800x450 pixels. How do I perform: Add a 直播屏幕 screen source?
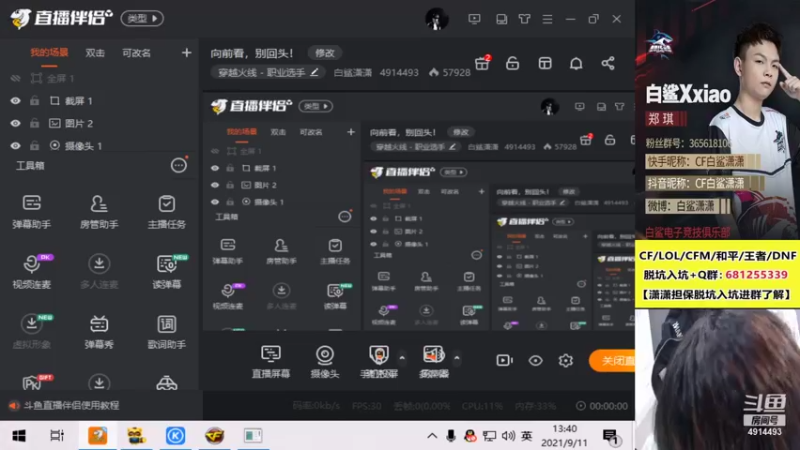(271, 362)
